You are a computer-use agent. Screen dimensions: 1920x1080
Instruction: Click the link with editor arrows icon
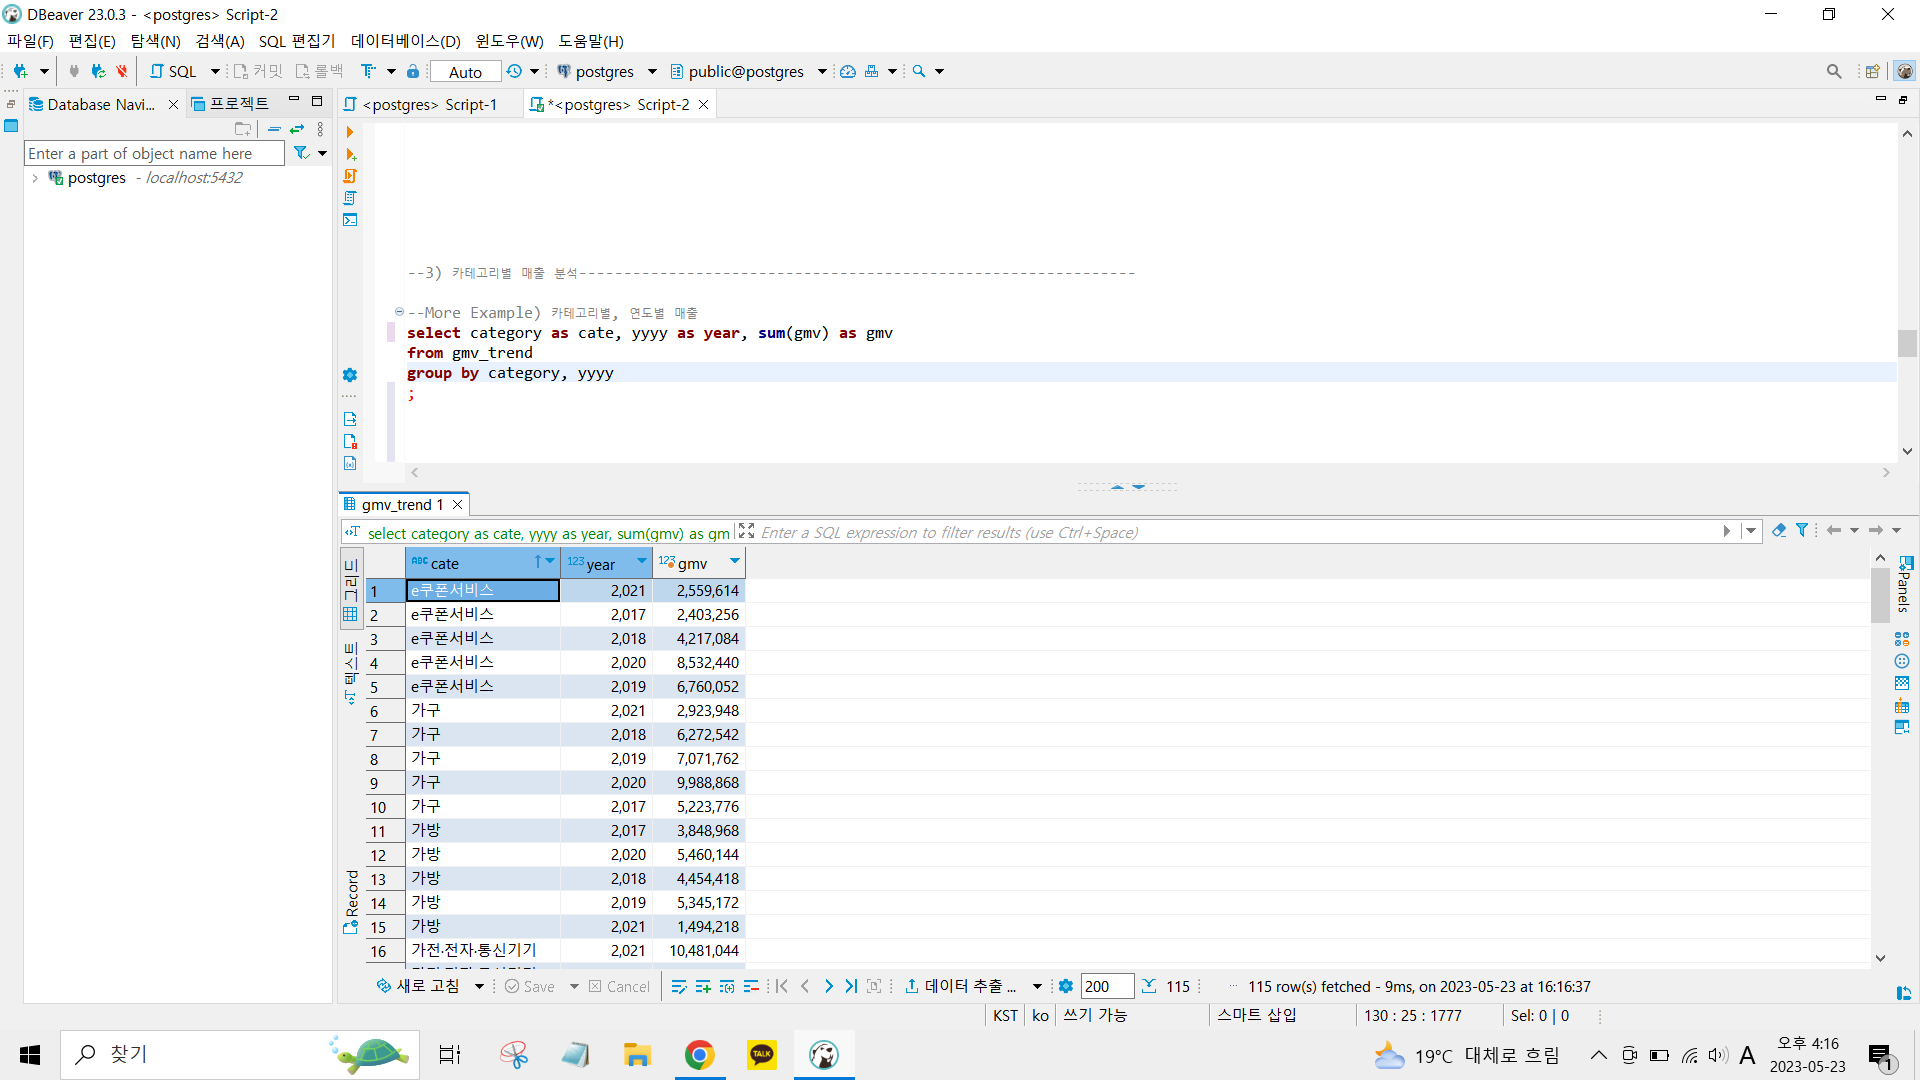pyautogui.click(x=297, y=129)
